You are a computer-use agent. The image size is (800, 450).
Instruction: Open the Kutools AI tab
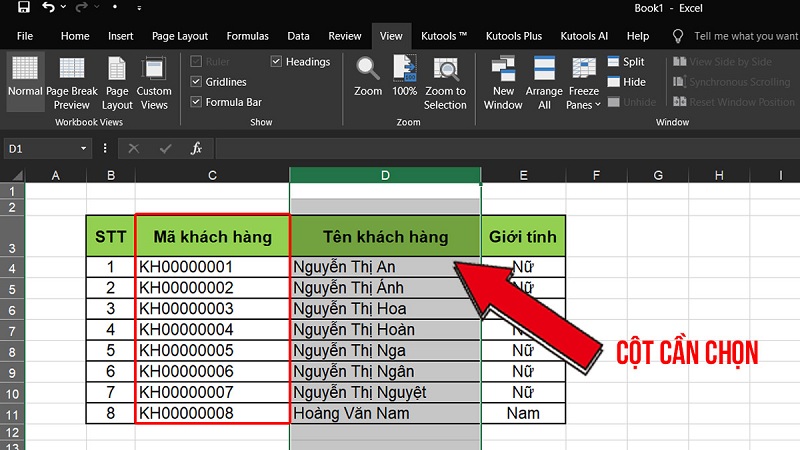[x=584, y=36]
